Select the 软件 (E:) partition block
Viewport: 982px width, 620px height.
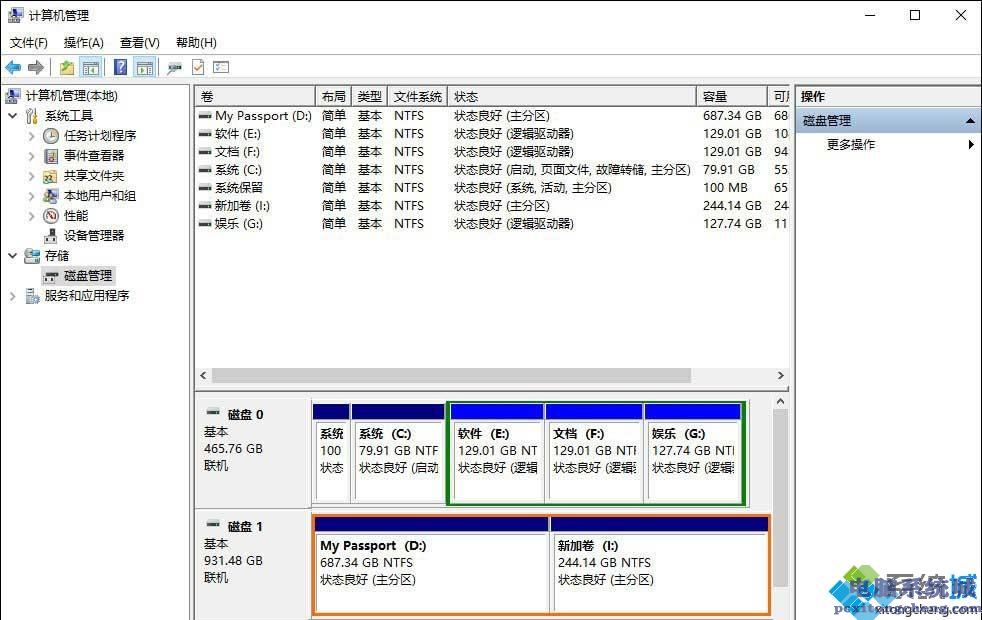[497, 453]
